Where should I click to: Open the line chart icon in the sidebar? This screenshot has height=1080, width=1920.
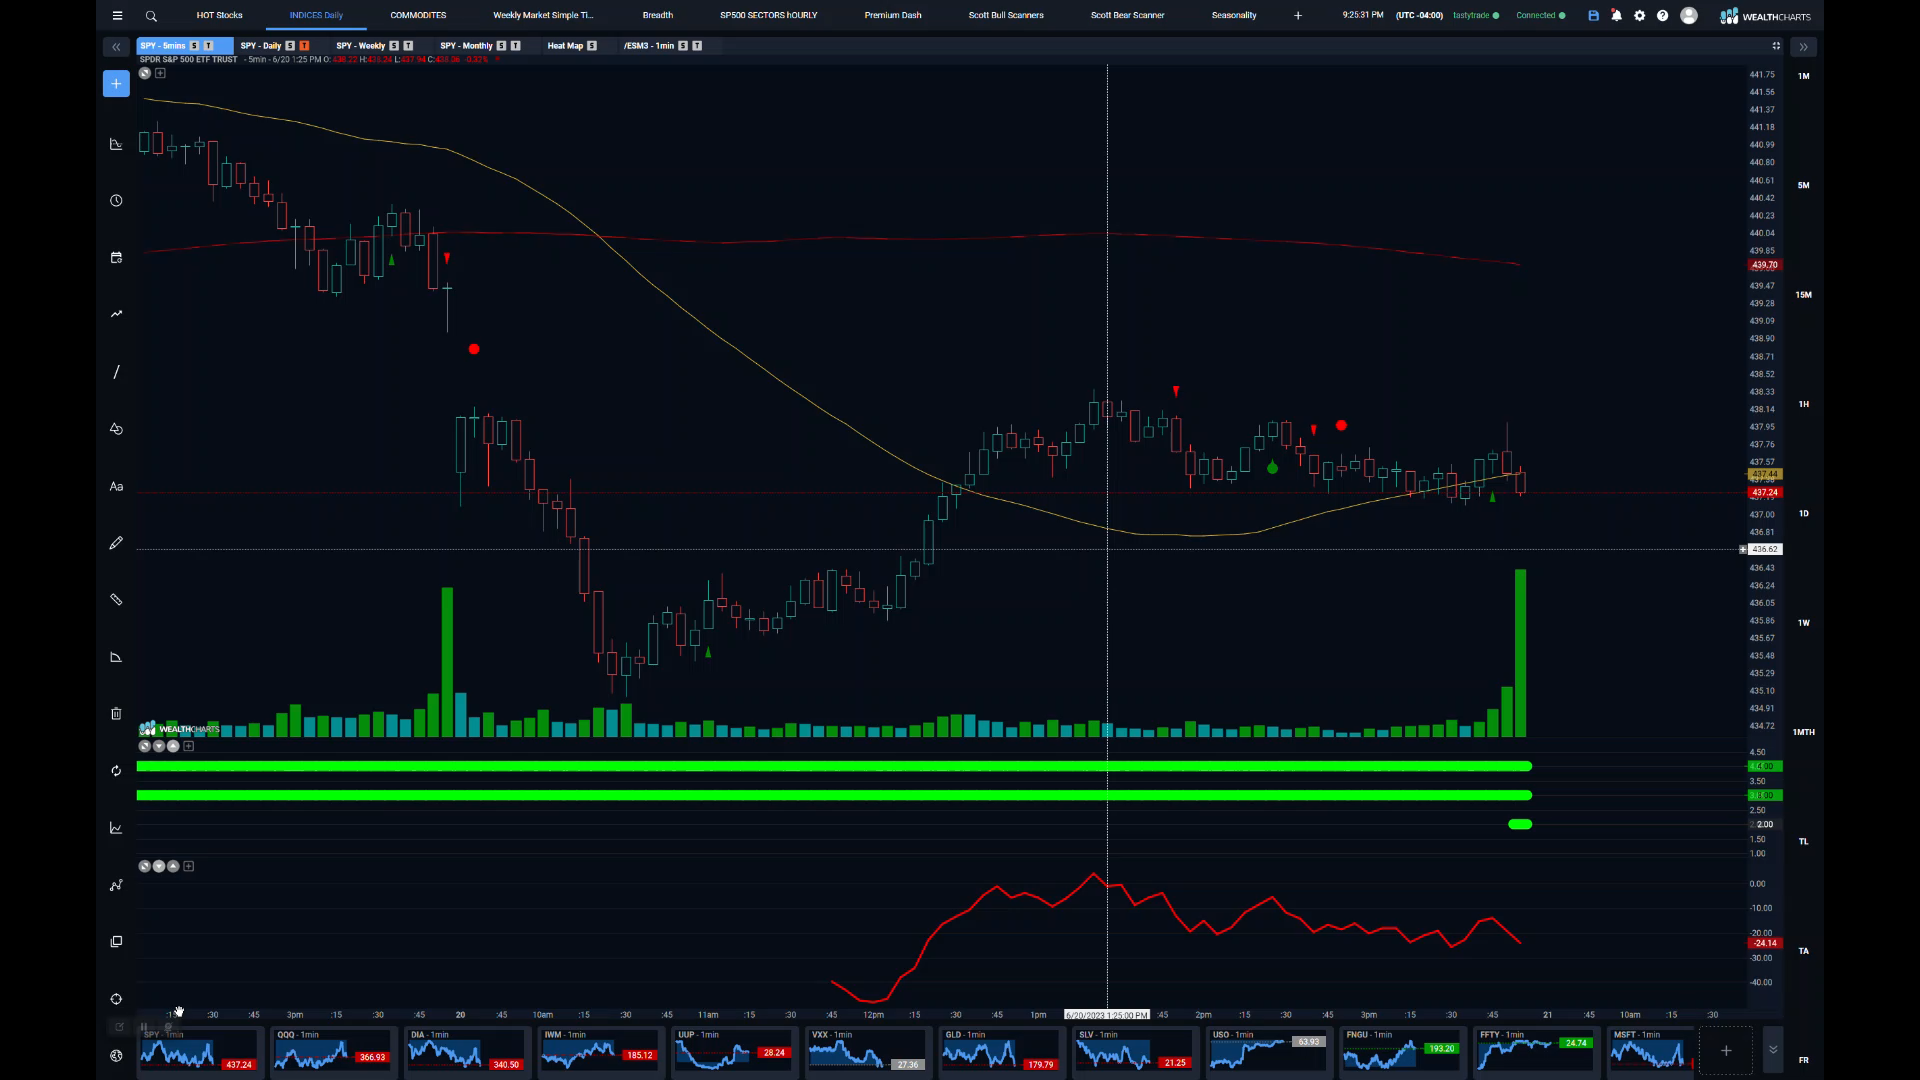pyautogui.click(x=116, y=828)
